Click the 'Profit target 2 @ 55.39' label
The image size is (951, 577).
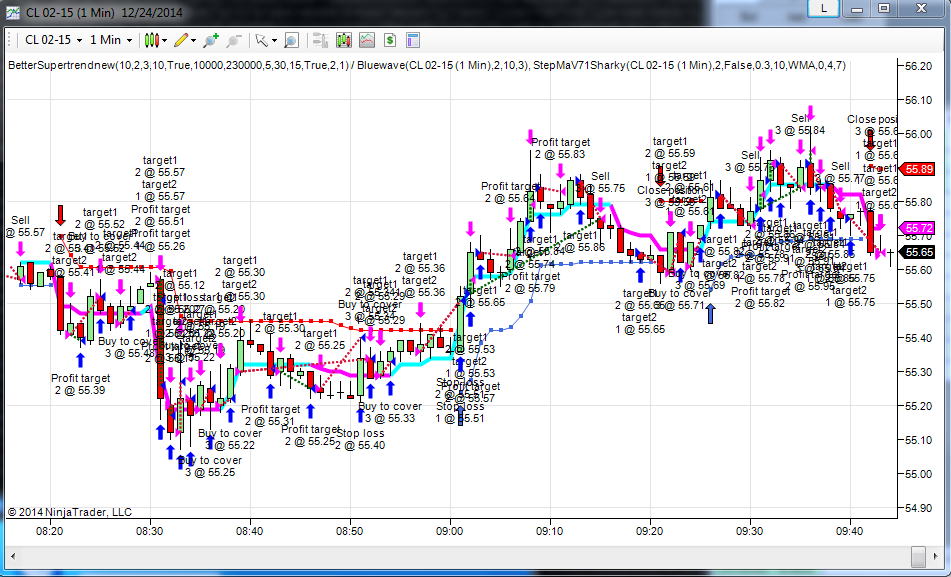[x=81, y=384]
